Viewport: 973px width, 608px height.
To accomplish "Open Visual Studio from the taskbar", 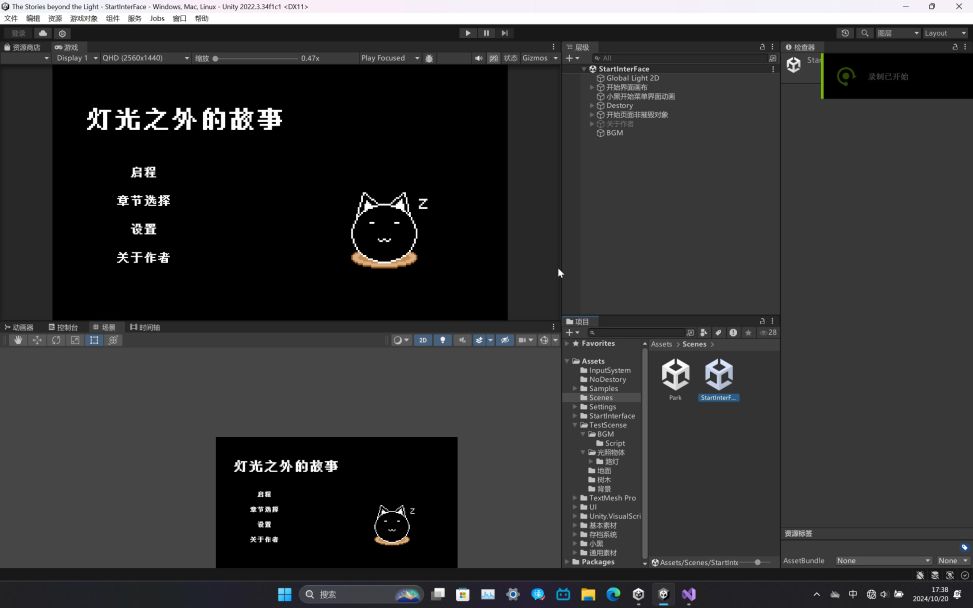I will point(689,594).
